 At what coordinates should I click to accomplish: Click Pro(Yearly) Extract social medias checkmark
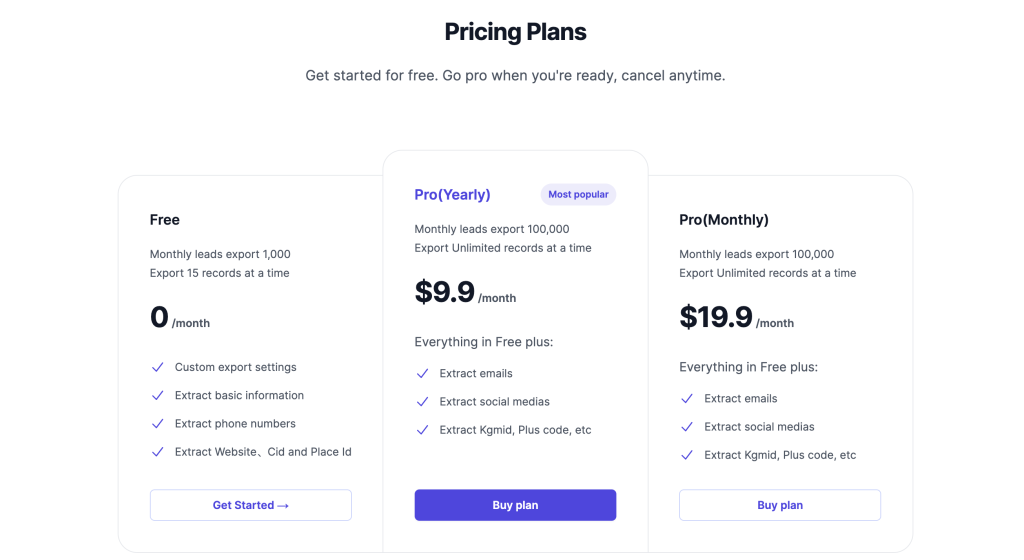coord(422,401)
